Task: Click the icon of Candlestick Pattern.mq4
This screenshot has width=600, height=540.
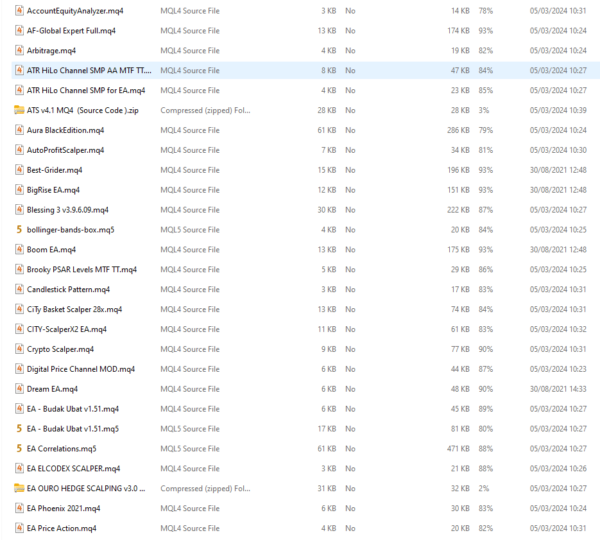Action: (x=19, y=289)
